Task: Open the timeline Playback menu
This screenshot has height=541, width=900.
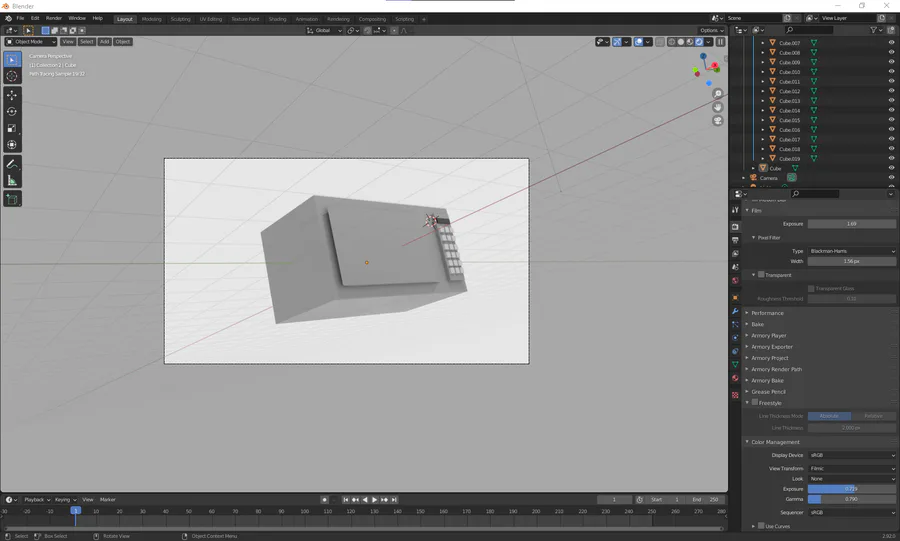Action: click(36, 500)
